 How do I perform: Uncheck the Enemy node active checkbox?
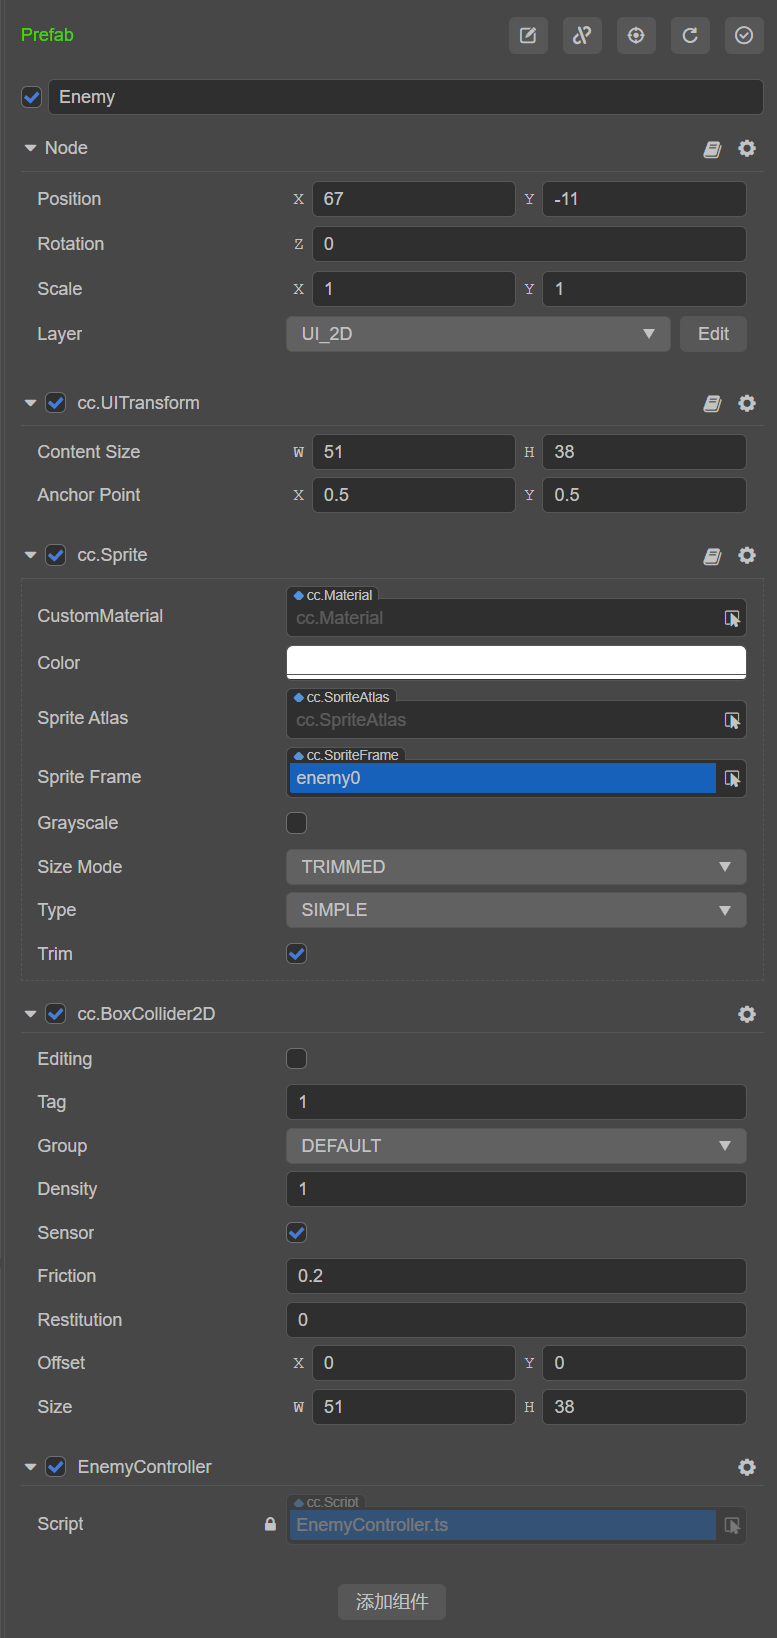point(32,97)
